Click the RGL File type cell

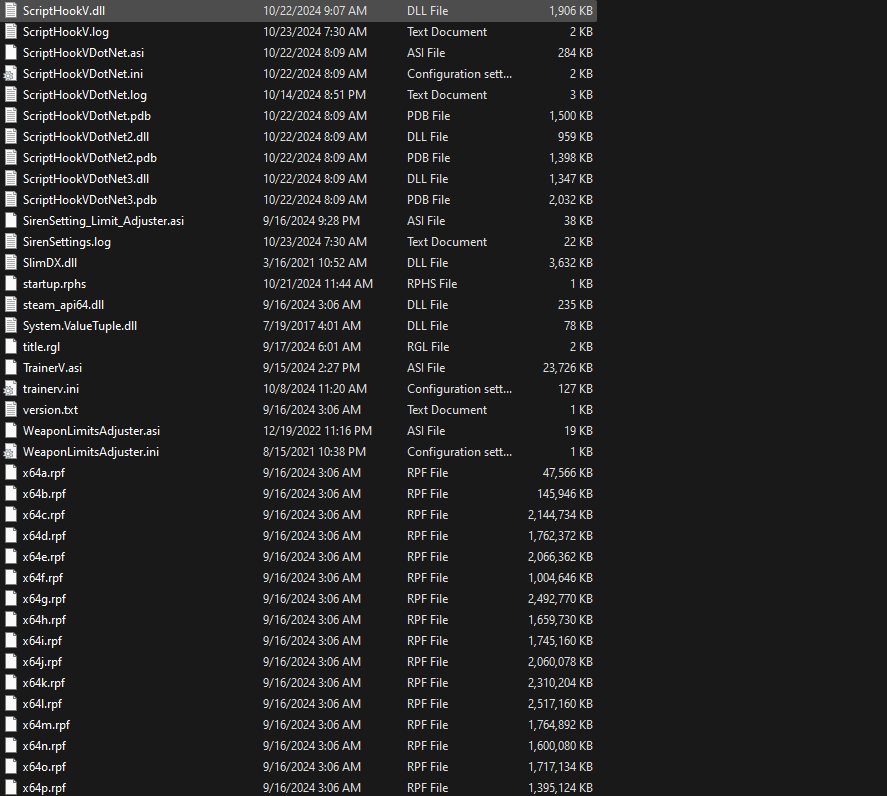[x=428, y=347]
